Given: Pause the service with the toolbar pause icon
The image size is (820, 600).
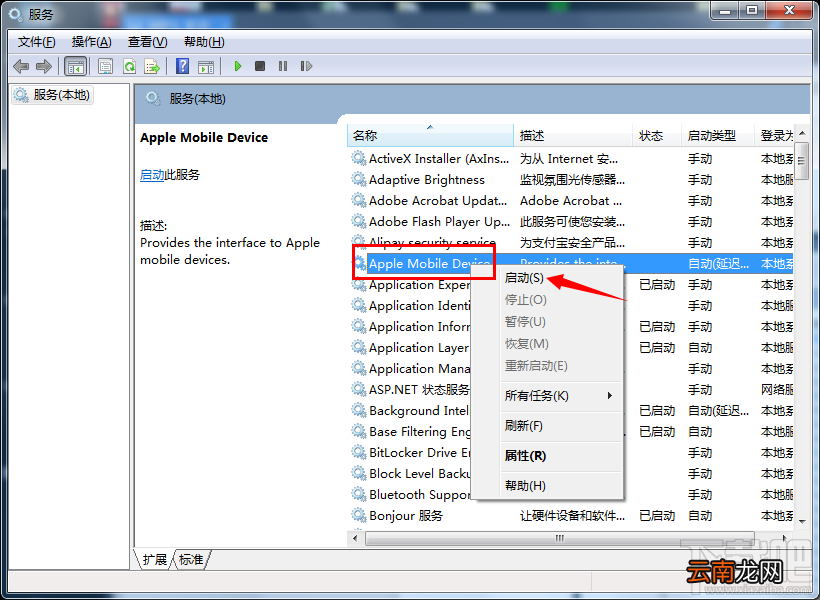Looking at the screenshot, I should (x=283, y=66).
